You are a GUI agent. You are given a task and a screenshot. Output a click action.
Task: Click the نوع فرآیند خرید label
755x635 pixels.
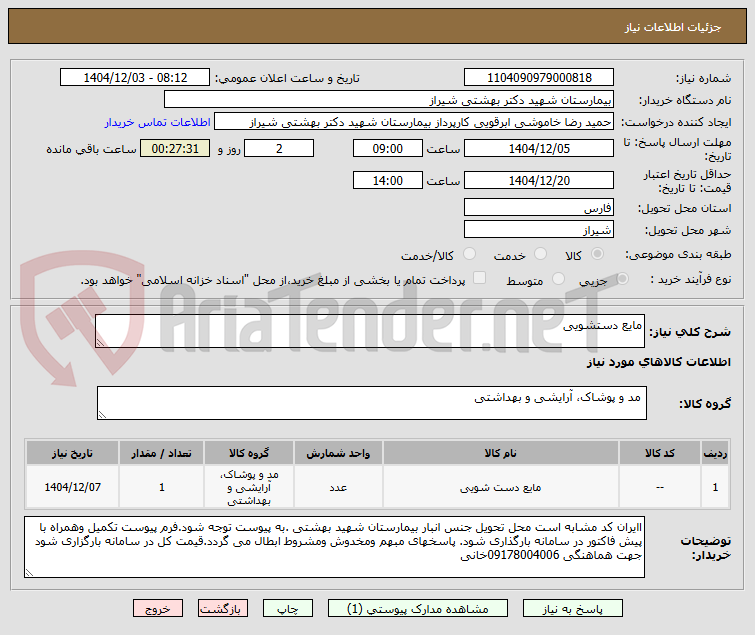coord(690,279)
